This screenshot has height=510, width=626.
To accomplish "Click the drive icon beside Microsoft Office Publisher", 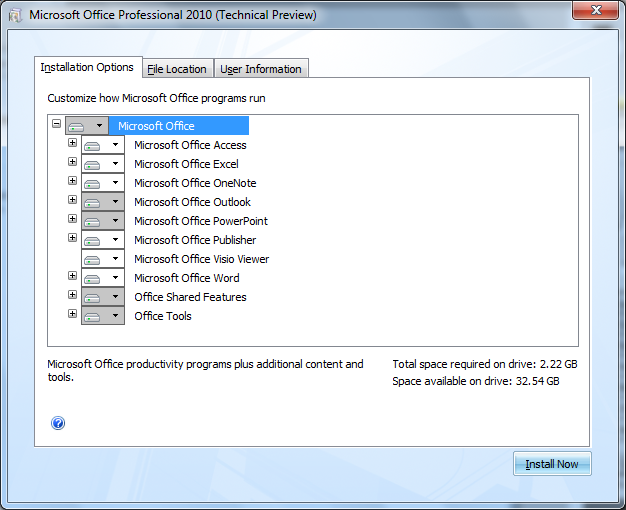I will (93, 241).
